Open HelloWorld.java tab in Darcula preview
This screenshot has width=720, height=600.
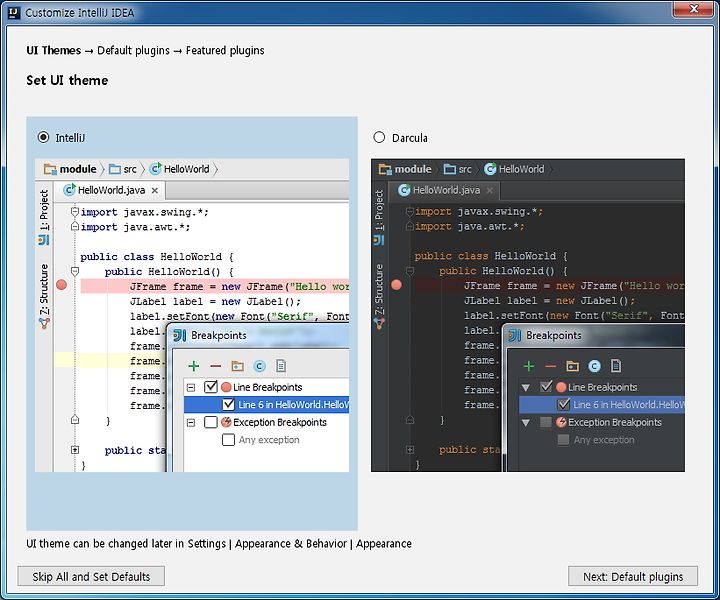[445, 190]
